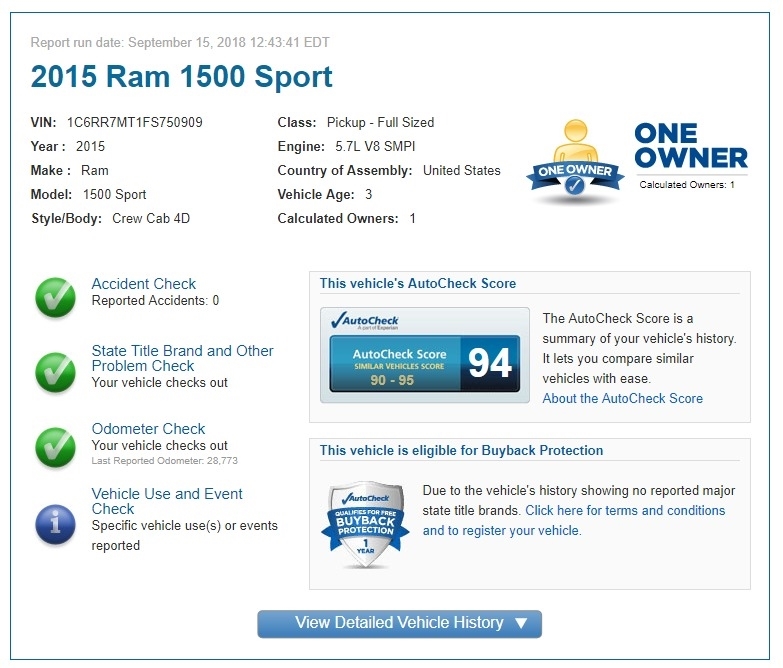Viewport: 783px width, 668px height.
Task: Click the One Owner ribbon badge icon
Action: tap(573, 162)
